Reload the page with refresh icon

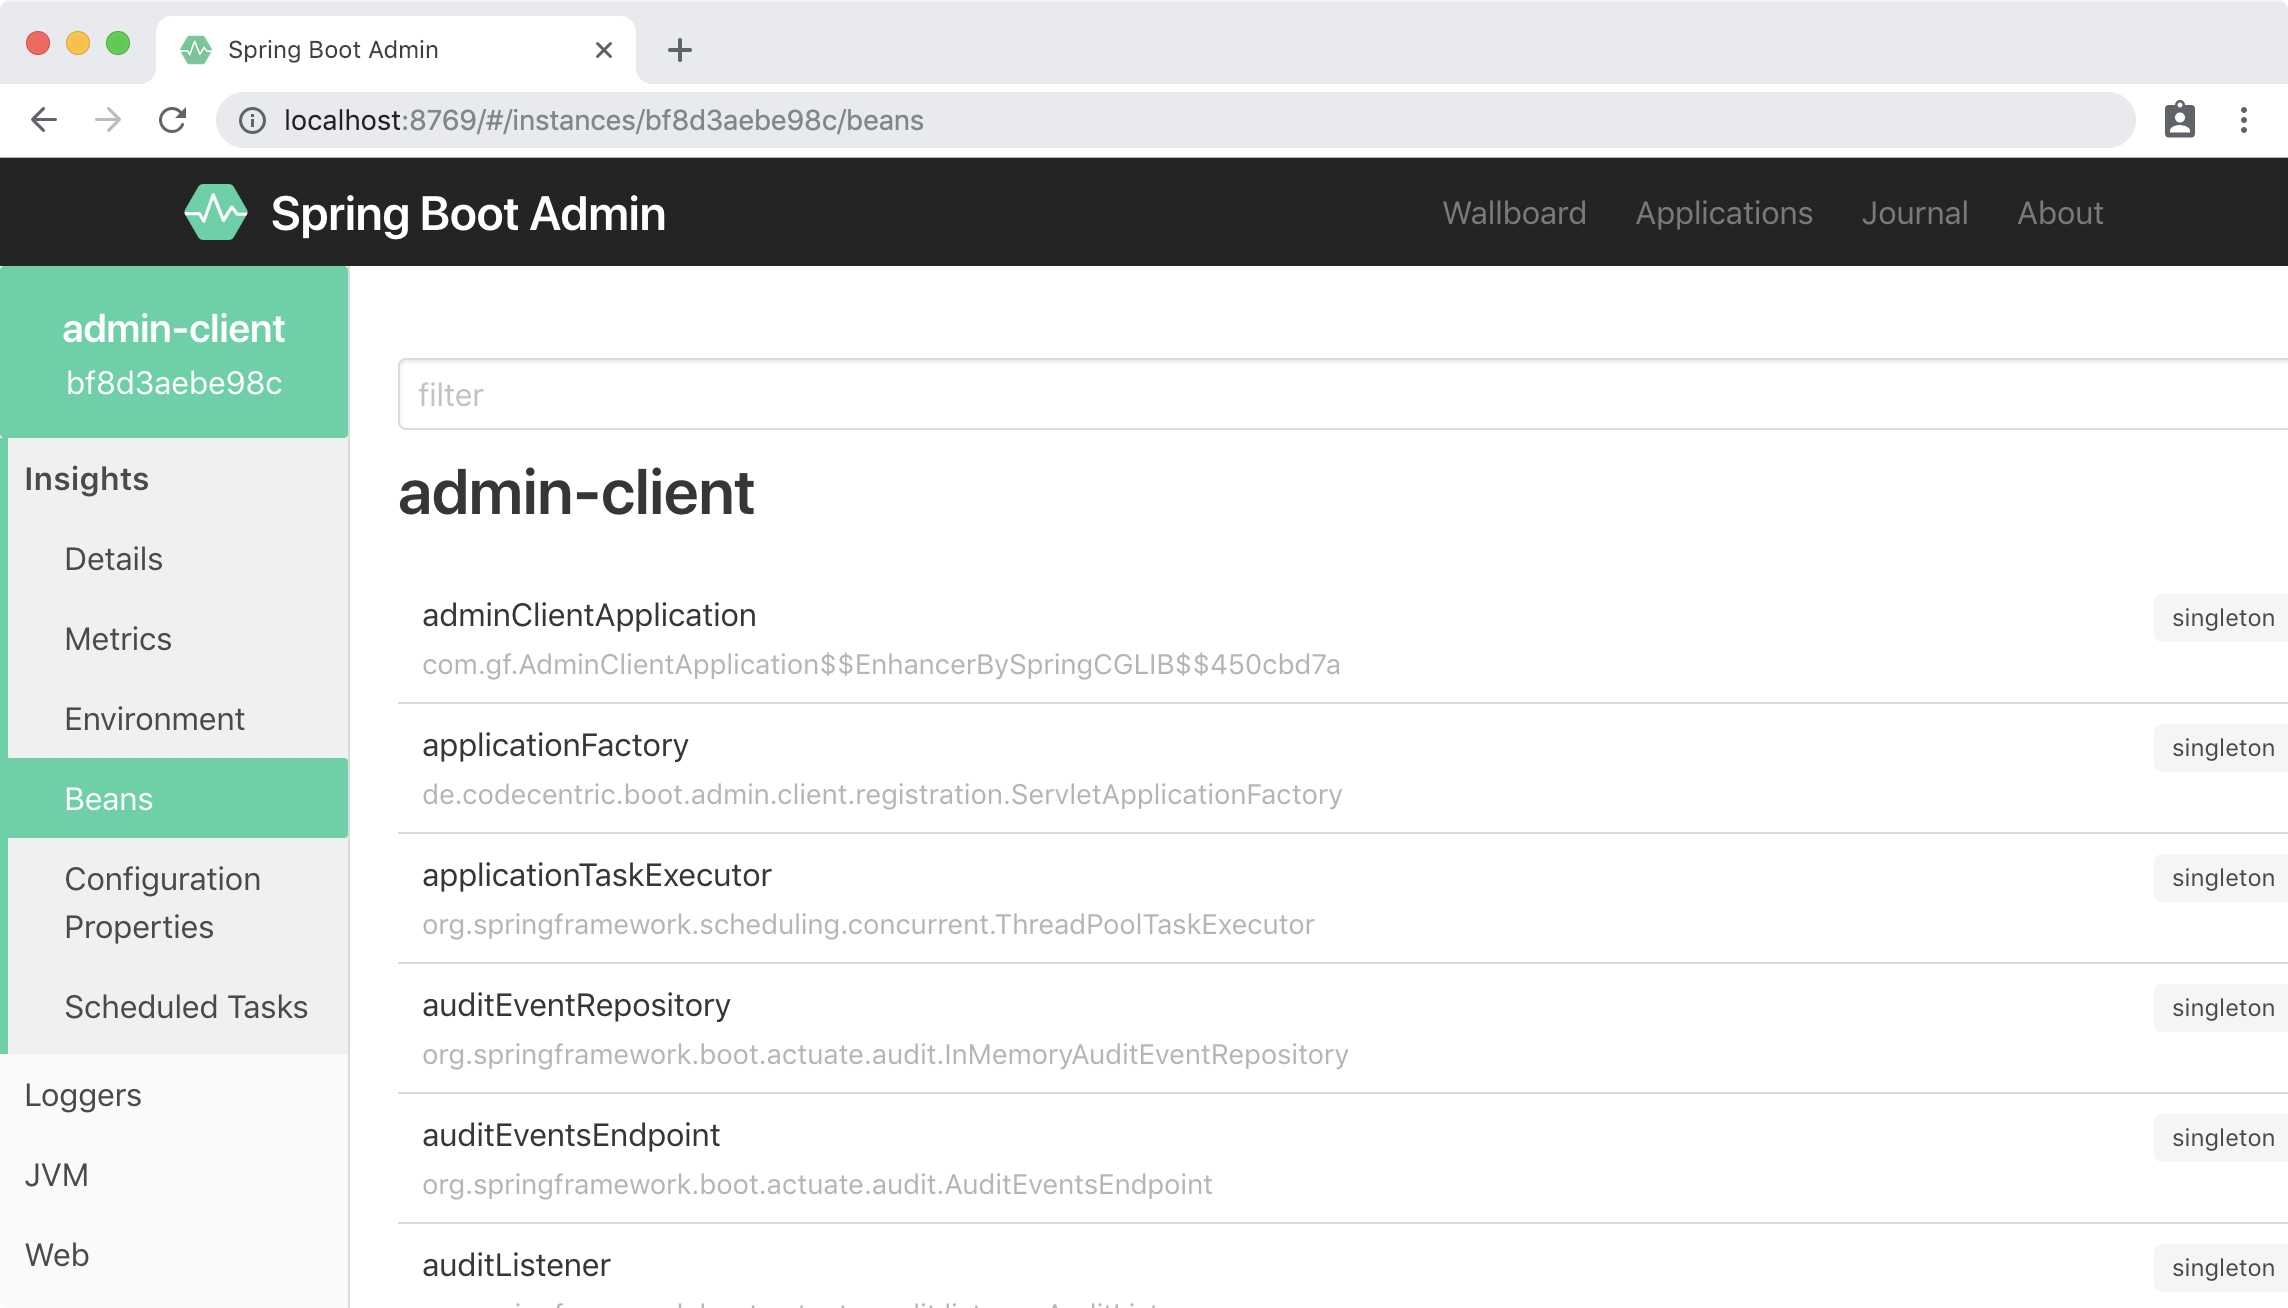[172, 120]
